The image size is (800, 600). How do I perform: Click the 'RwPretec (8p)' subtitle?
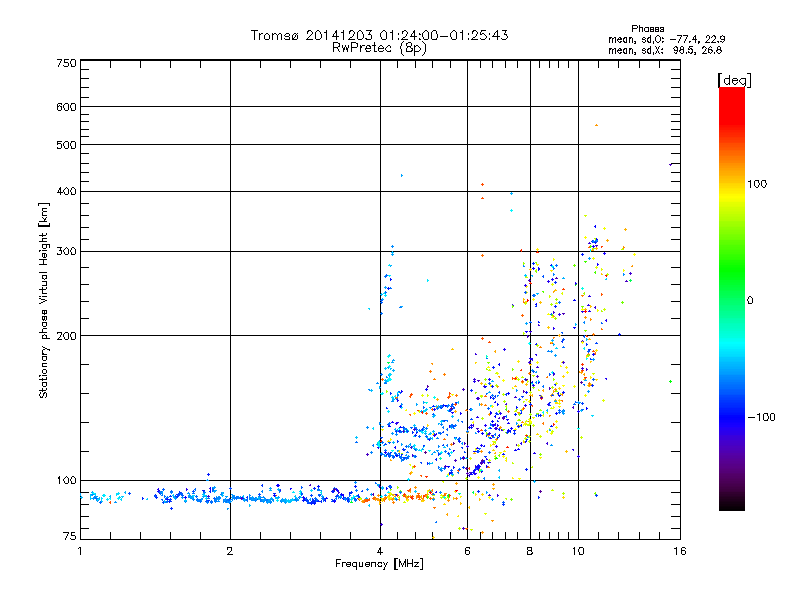point(379,48)
